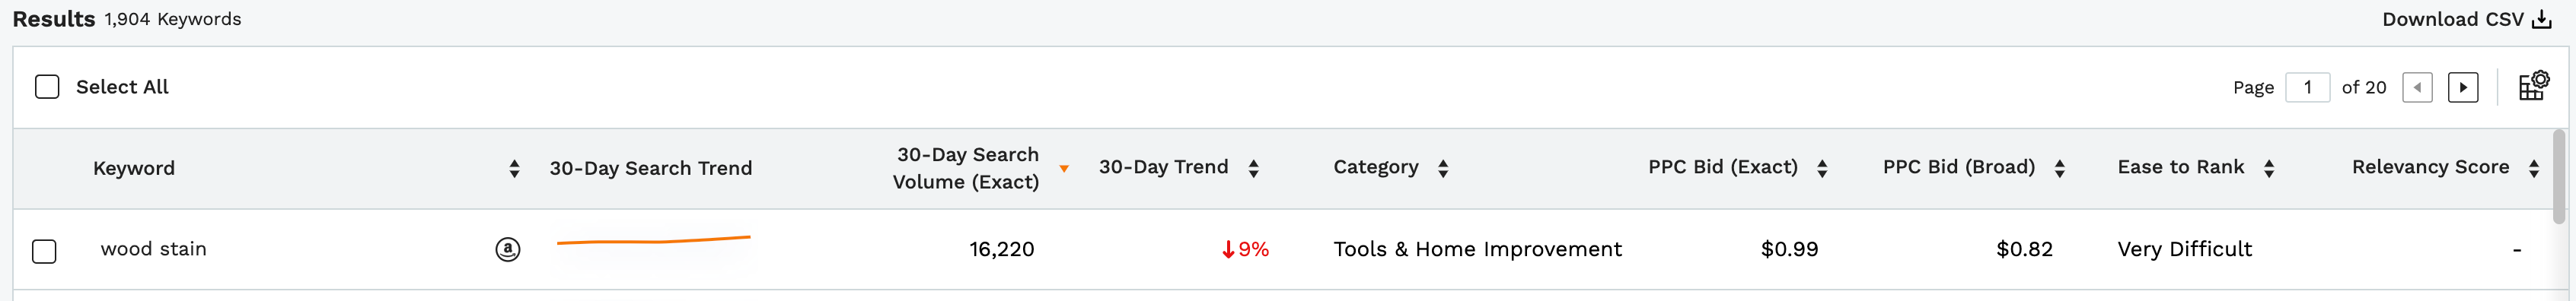Sort by Category column arrows
Image resolution: width=2576 pixels, height=301 pixels.
(x=1443, y=169)
